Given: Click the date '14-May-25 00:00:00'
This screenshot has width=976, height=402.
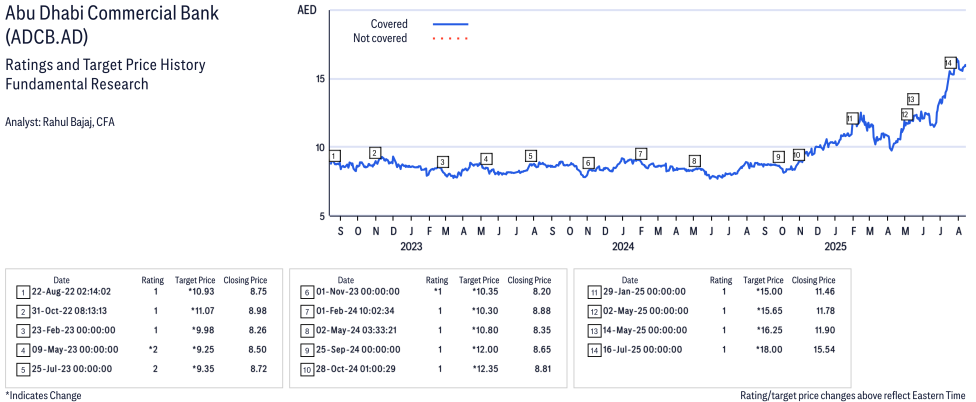Looking at the screenshot, I should 645,330.
